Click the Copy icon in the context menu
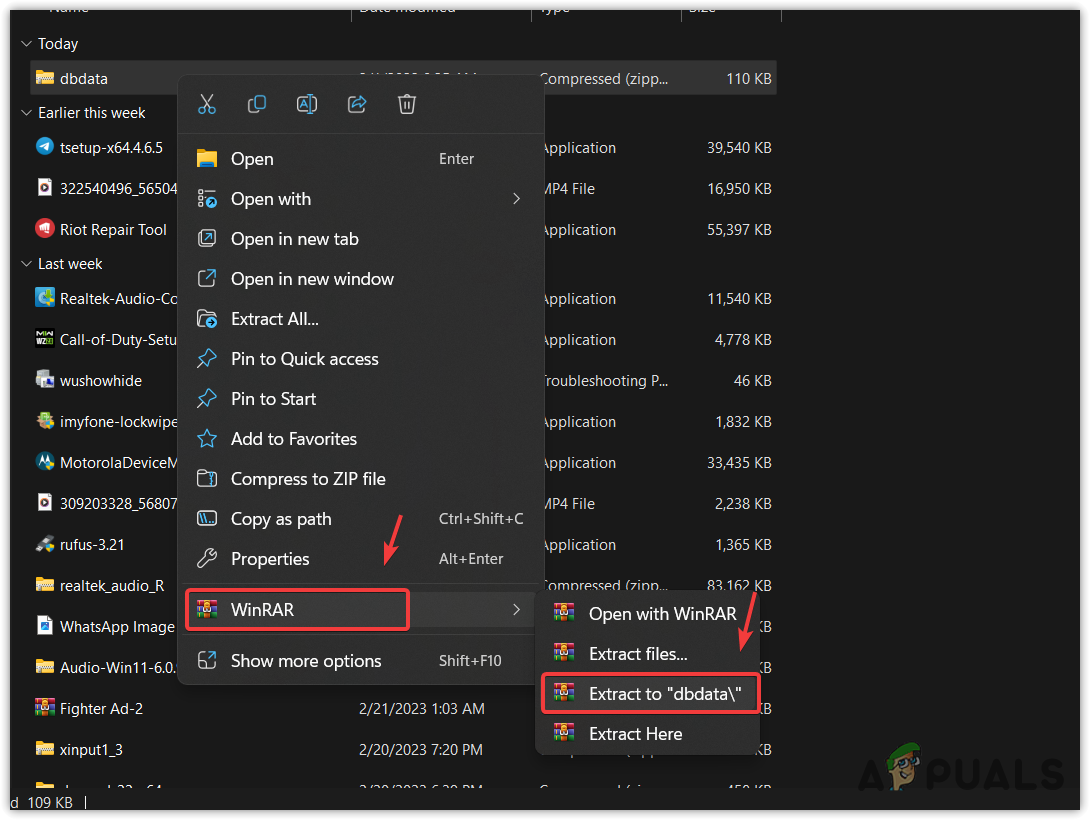This screenshot has width=1090, height=820. coord(257,103)
